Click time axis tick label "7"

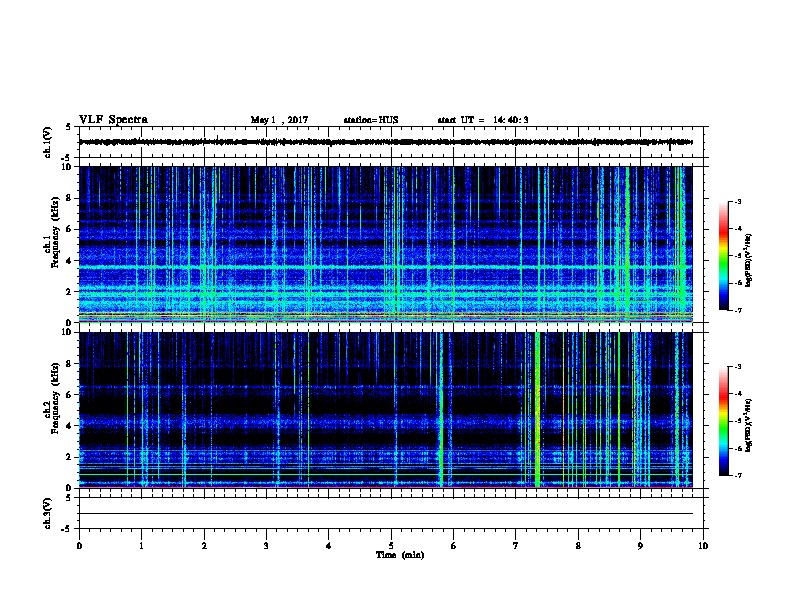point(516,546)
